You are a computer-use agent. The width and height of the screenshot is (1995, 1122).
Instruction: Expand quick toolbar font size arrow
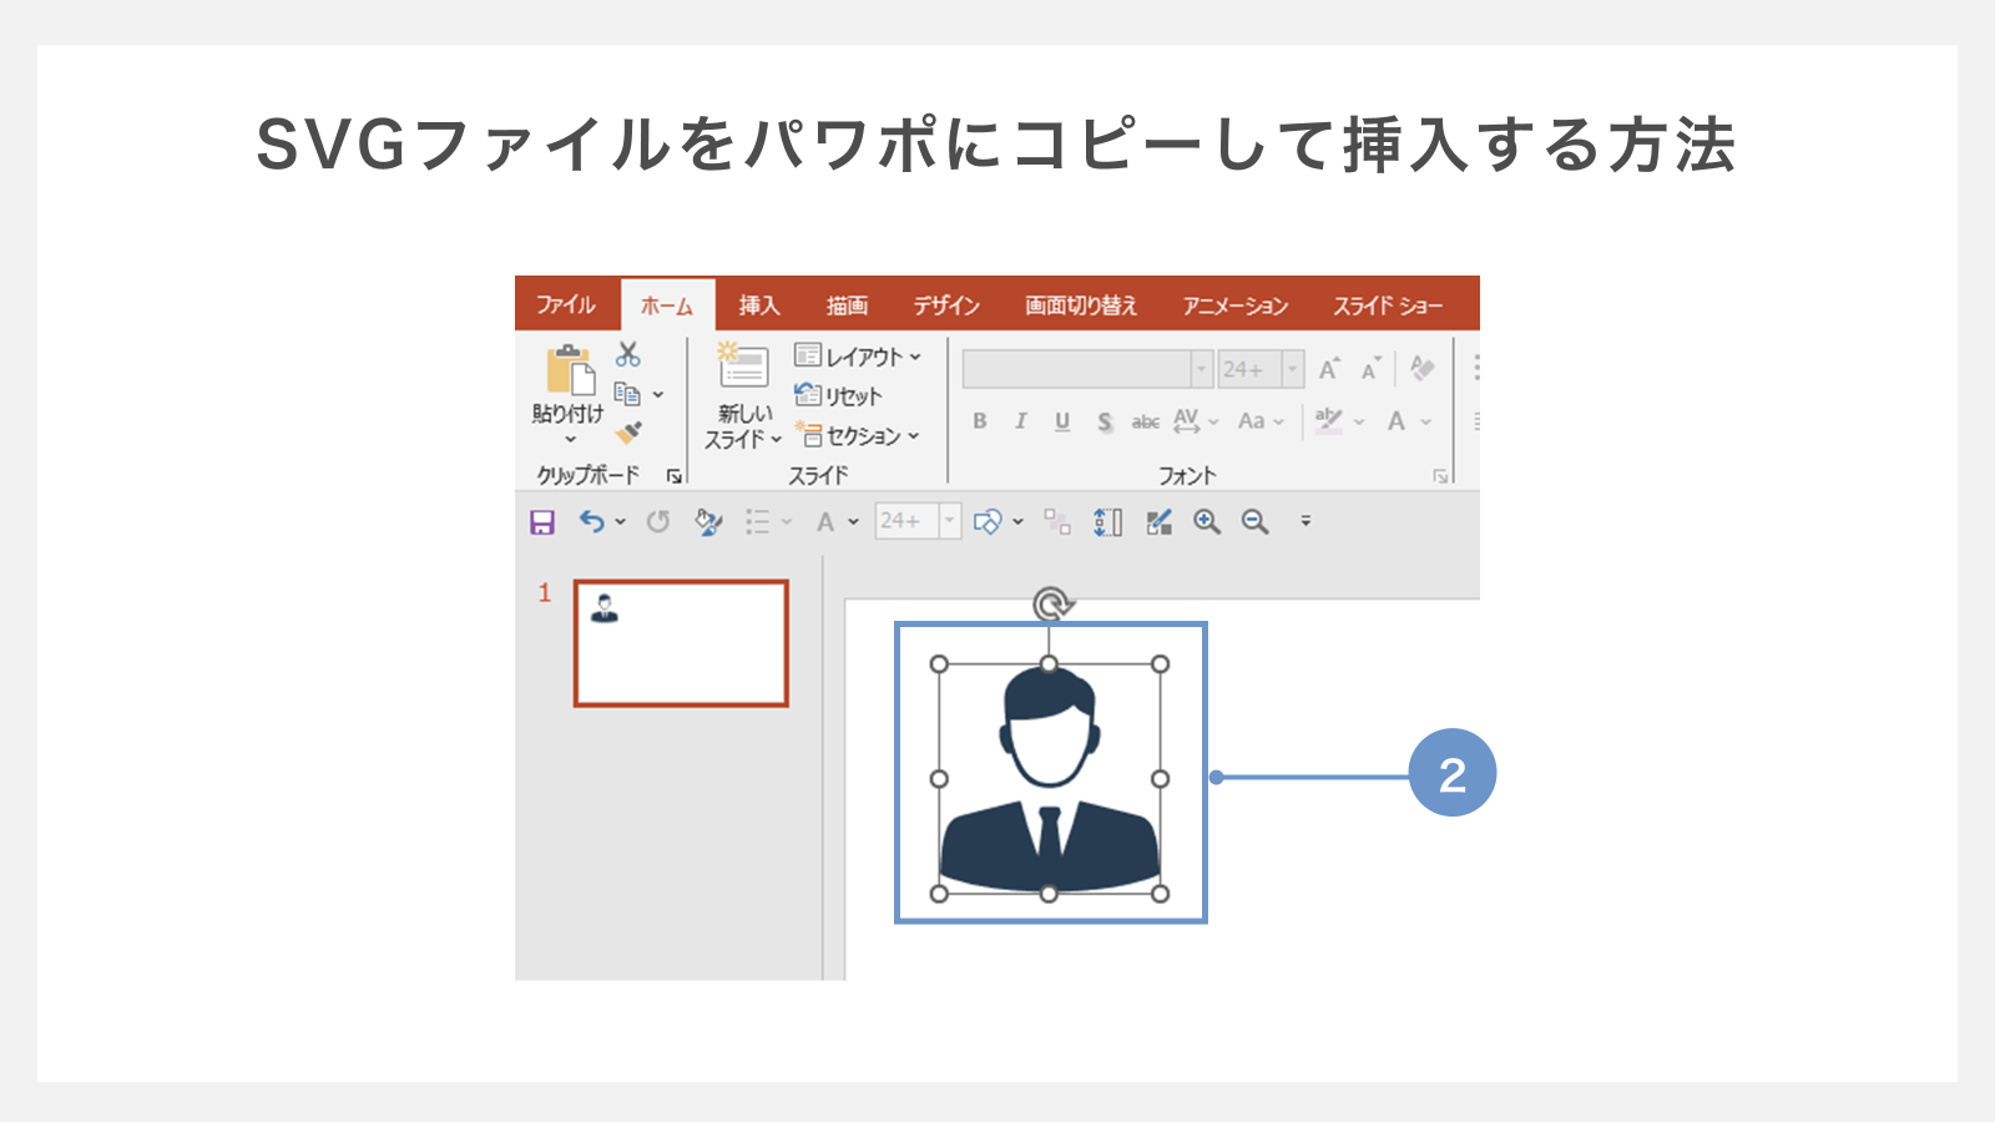pyautogui.click(x=950, y=521)
